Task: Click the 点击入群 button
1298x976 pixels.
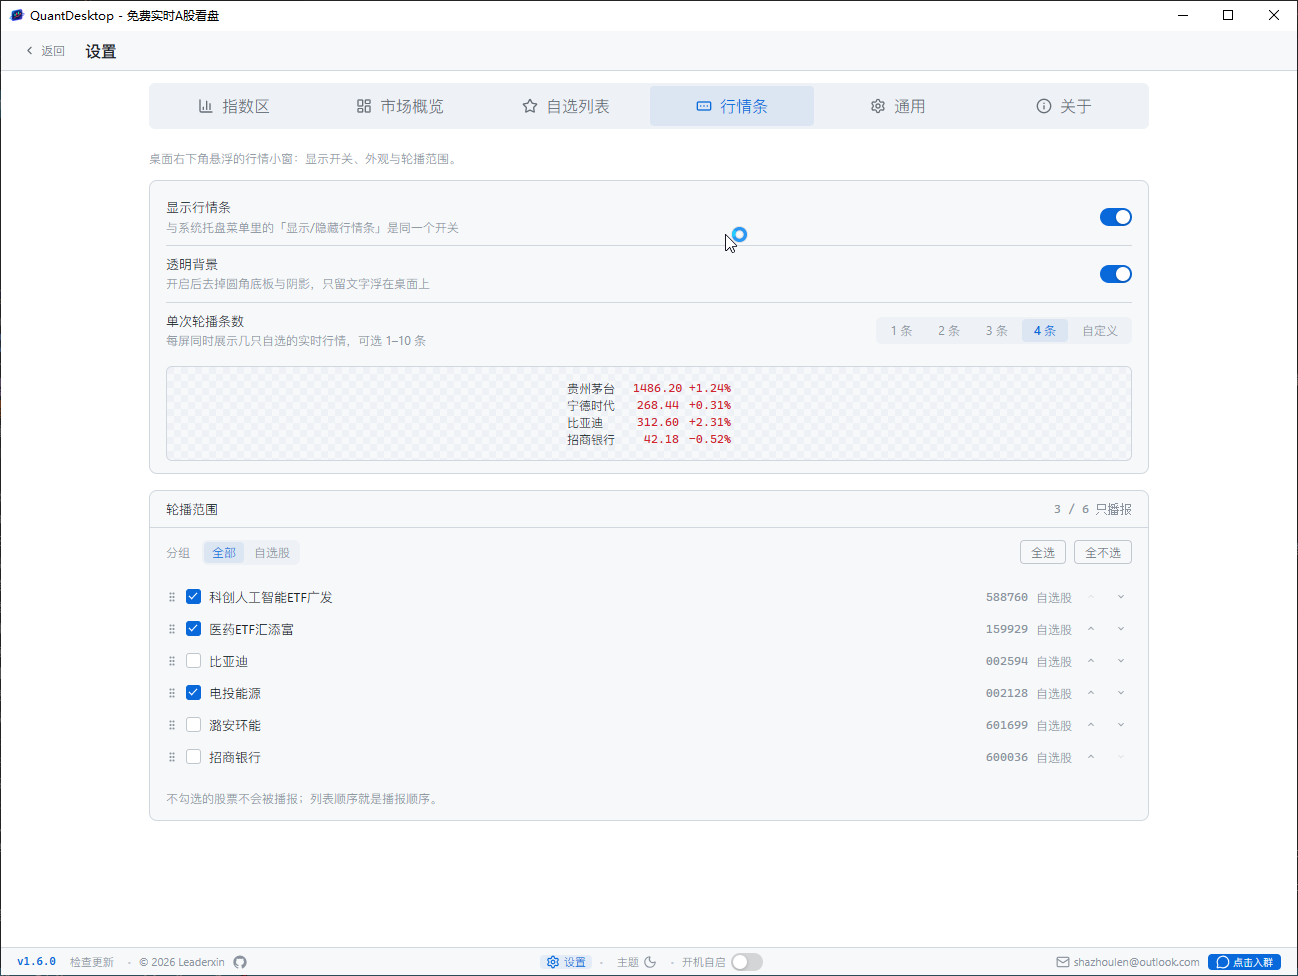Action: [x=1244, y=962]
